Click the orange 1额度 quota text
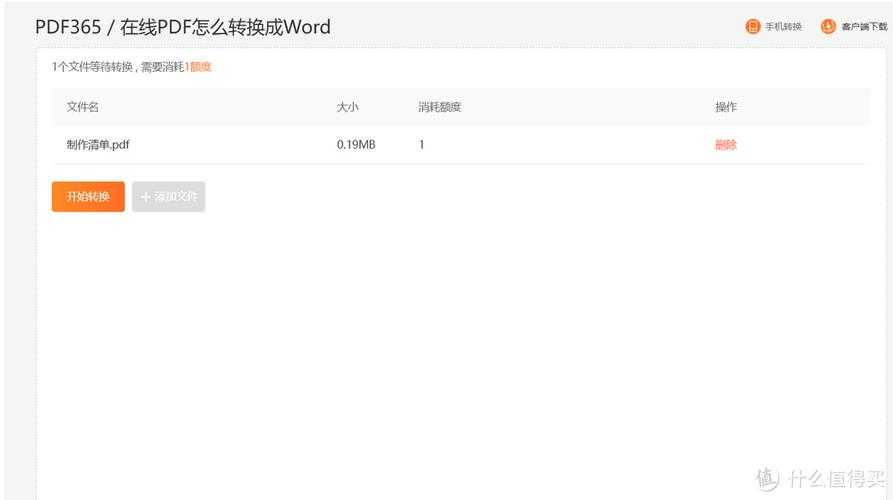 (198, 67)
